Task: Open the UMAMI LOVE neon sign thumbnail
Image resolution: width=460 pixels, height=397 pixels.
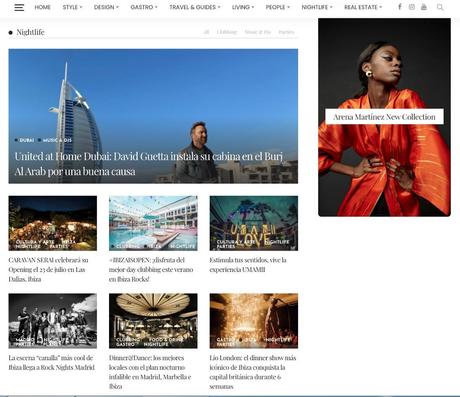Action: click(x=254, y=223)
